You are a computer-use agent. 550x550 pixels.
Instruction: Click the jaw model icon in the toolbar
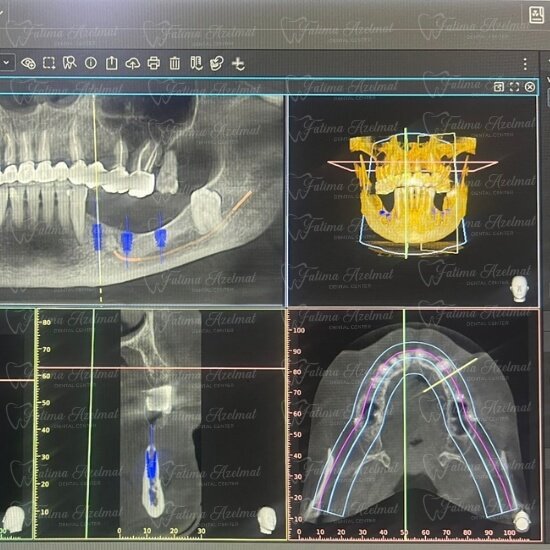pos(217,63)
